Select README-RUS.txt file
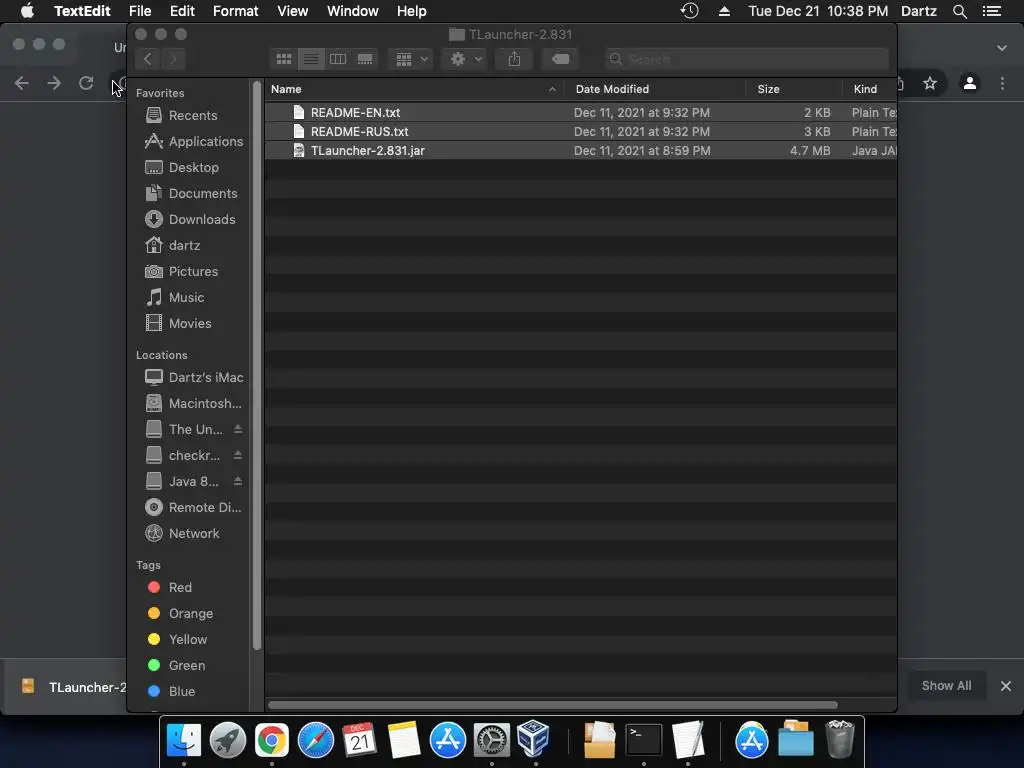 [581, 131]
